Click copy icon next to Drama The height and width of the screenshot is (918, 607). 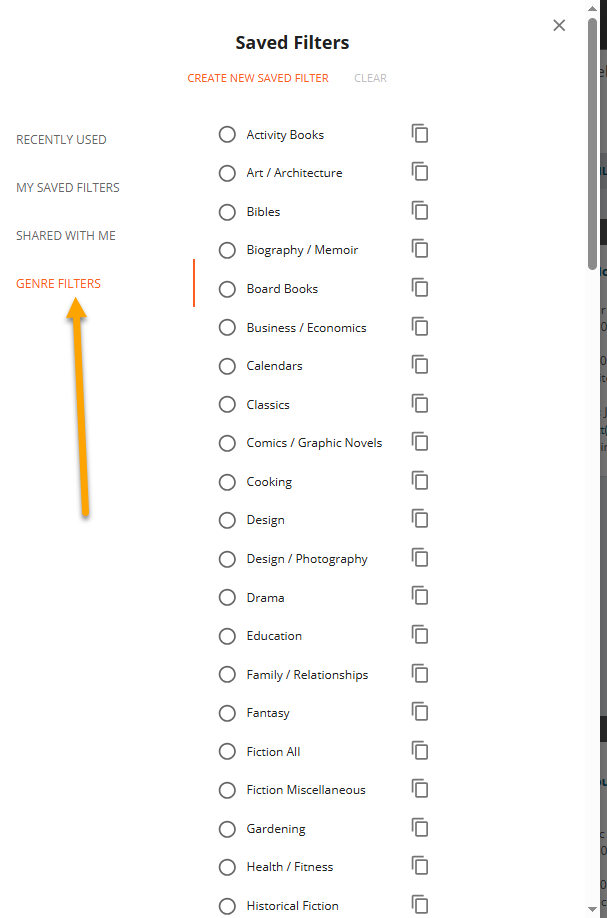point(420,597)
